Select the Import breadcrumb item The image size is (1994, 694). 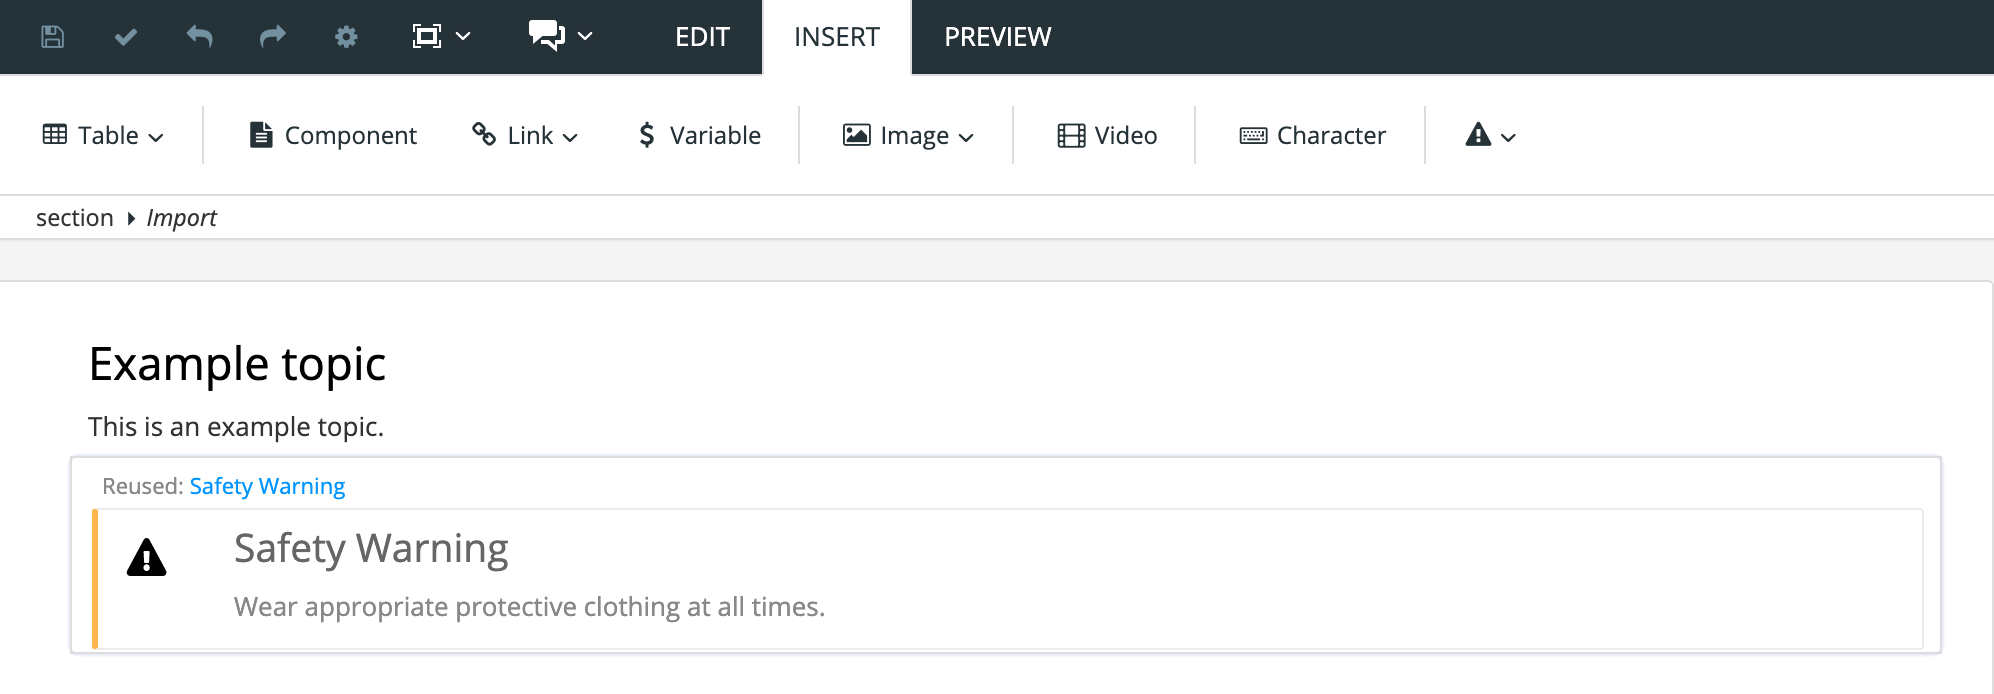181,218
